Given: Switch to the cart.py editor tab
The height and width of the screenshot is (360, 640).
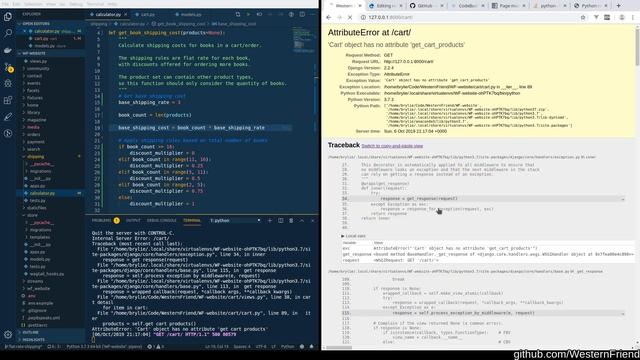Looking at the screenshot, I should coord(148,15).
